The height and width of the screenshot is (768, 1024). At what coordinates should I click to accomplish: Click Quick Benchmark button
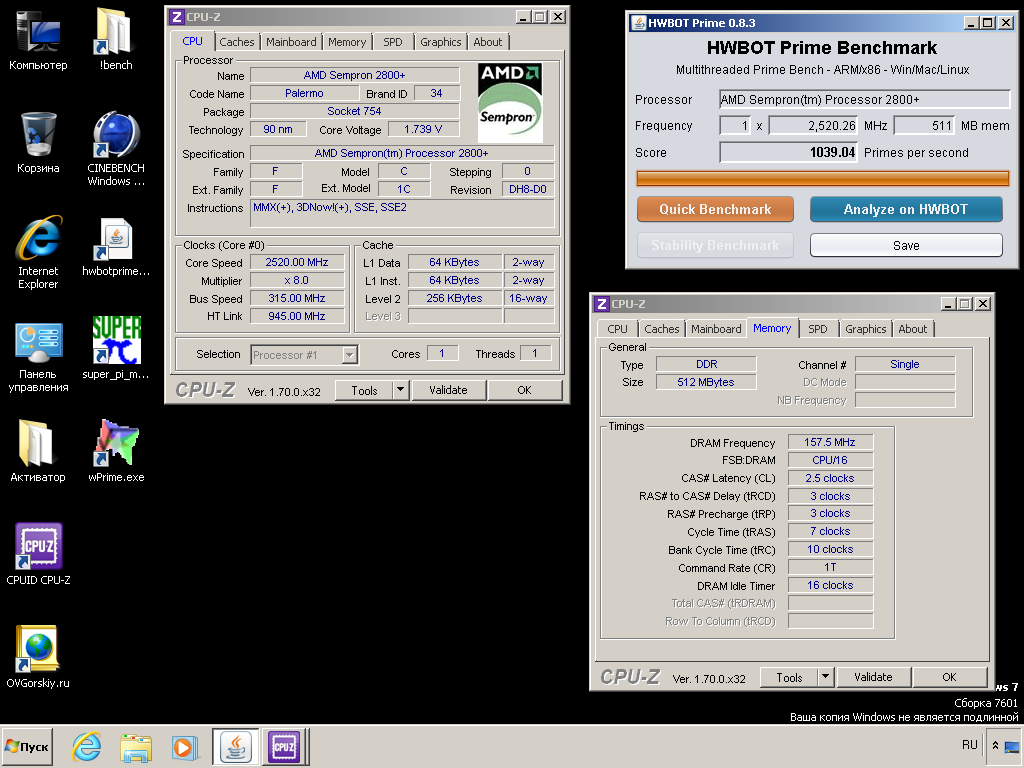(x=715, y=209)
